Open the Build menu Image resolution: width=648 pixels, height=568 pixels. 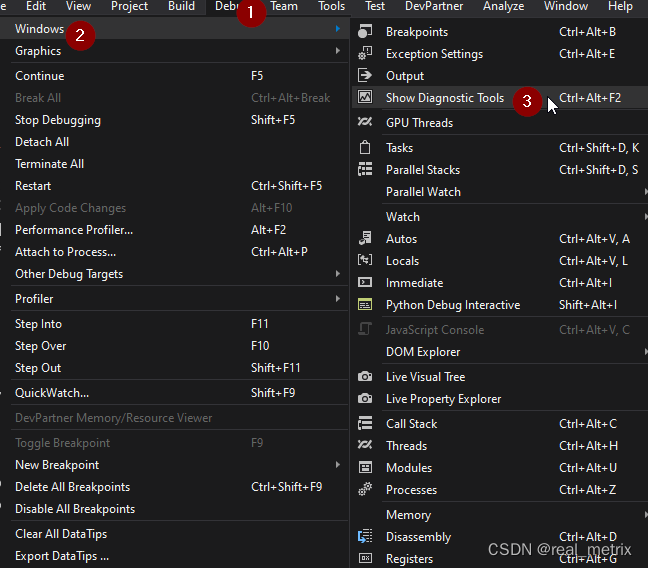coord(181,6)
